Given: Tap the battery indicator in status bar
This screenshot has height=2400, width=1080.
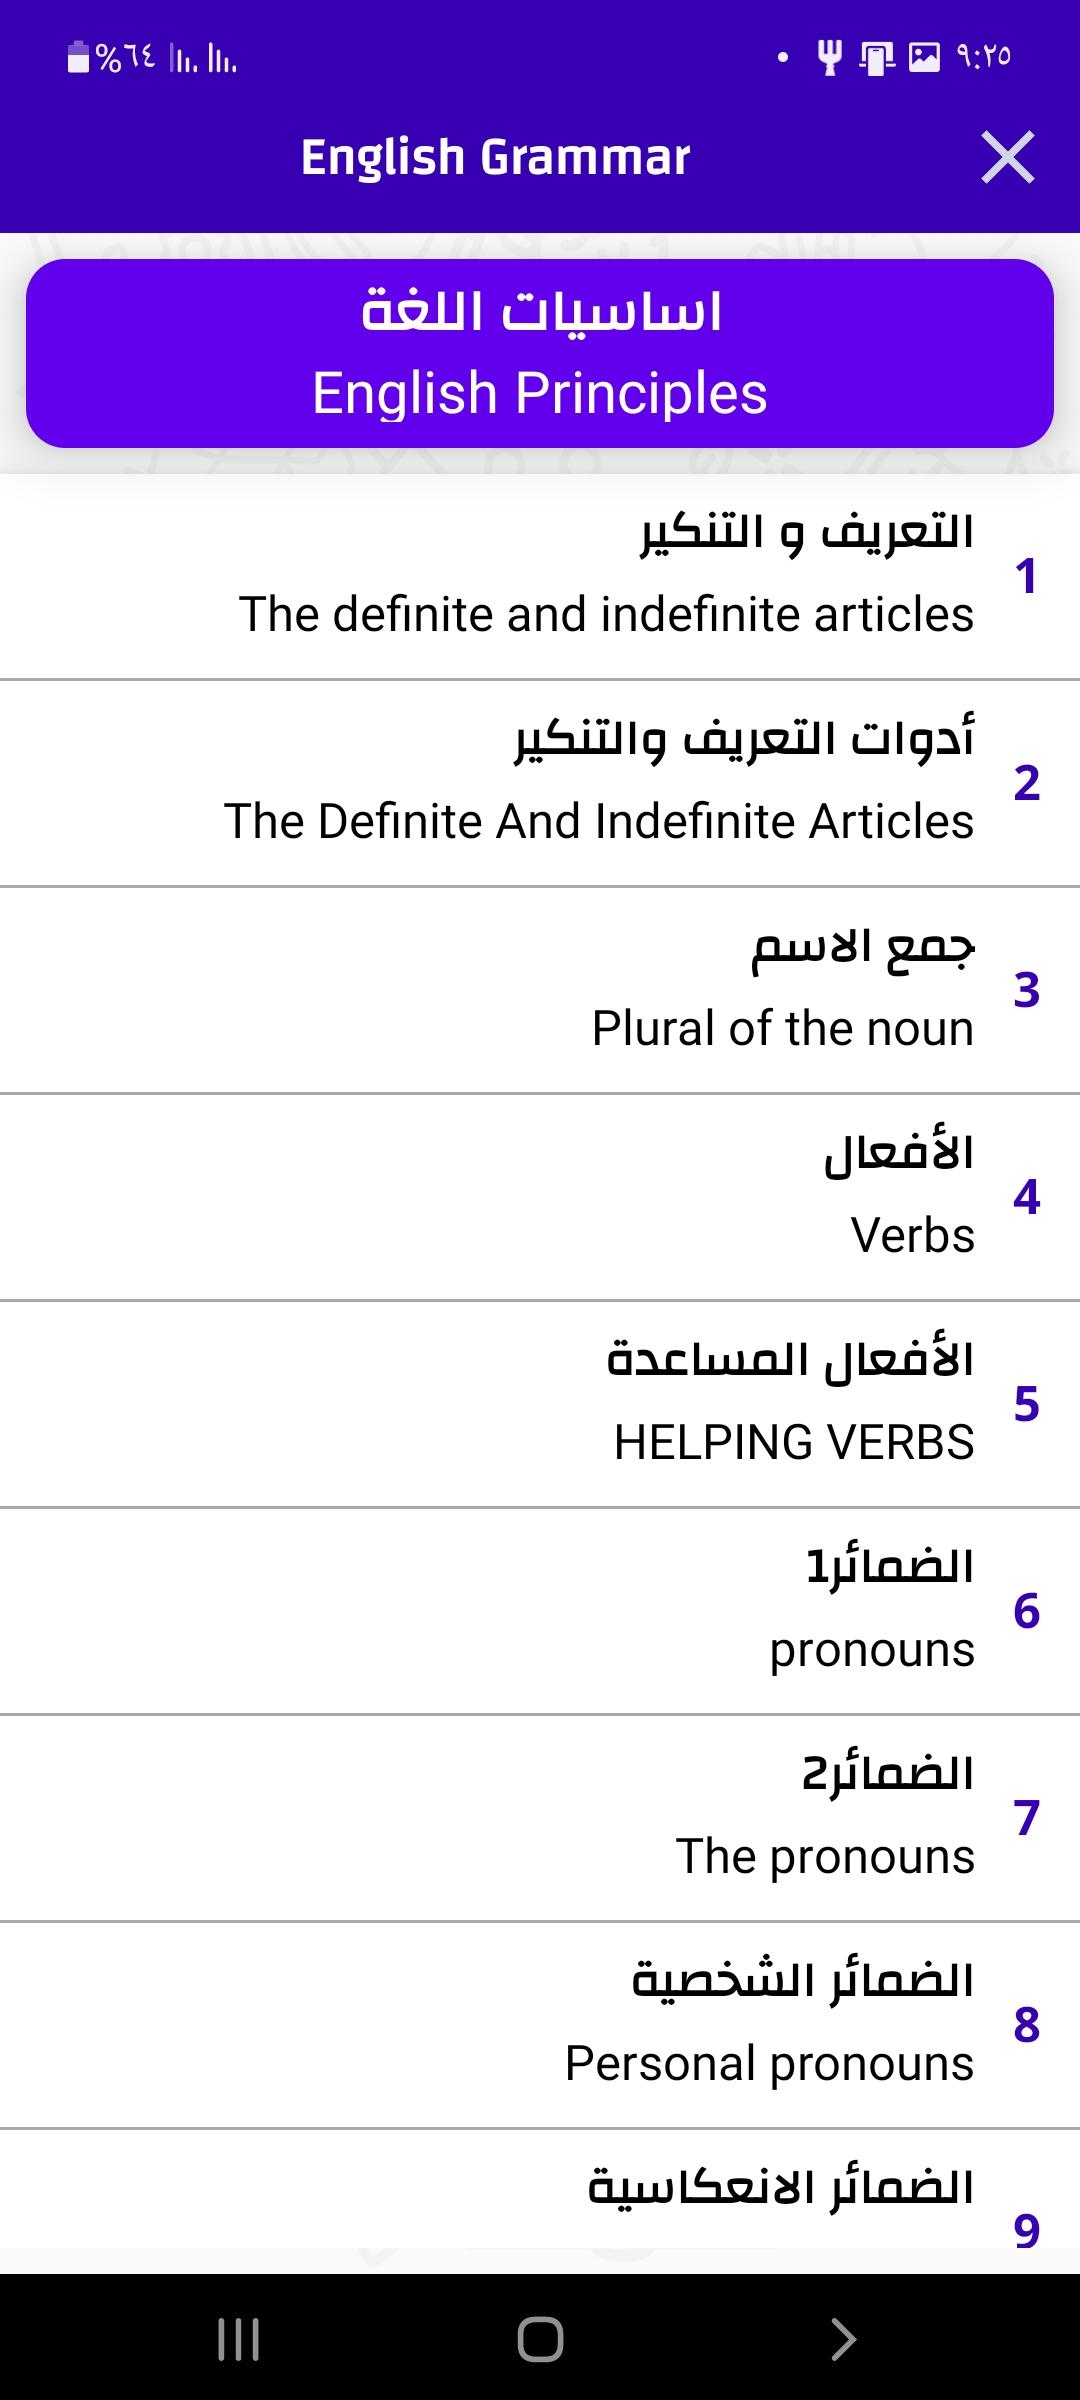Looking at the screenshot, I should 78,57.
